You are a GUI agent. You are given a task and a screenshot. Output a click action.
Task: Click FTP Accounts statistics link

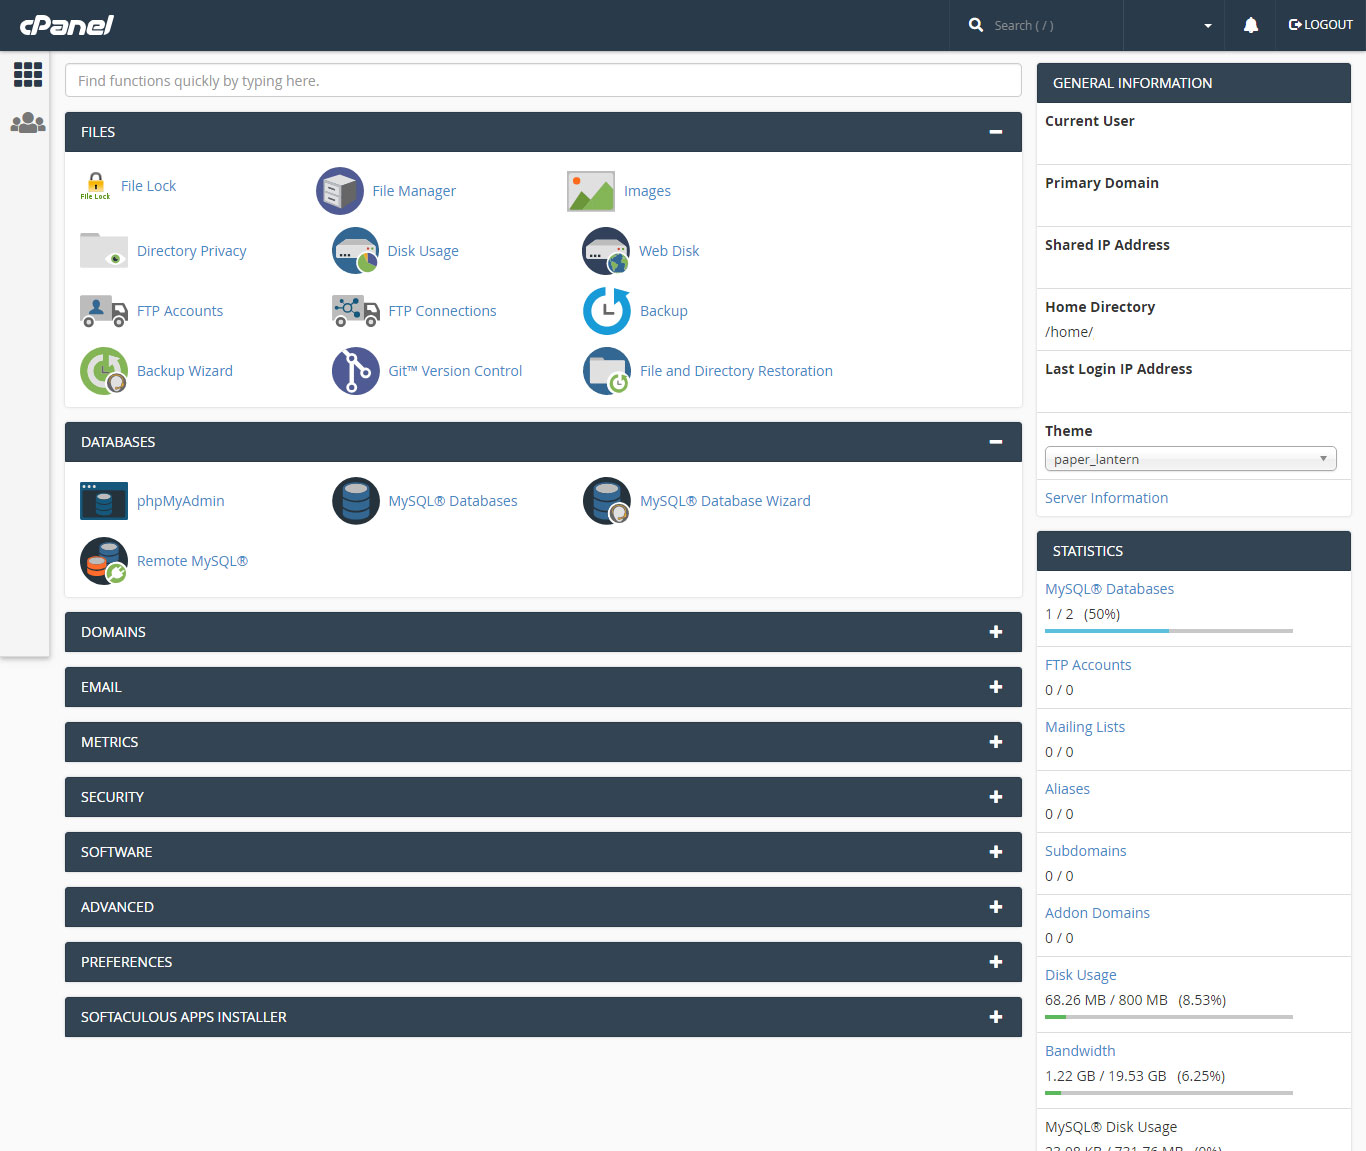point(1088,665)
